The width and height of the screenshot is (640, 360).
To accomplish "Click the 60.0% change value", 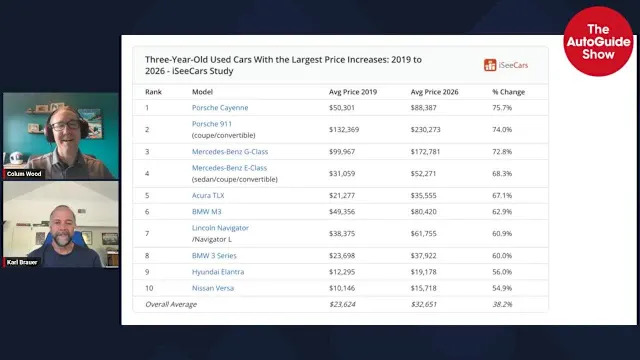I will pos(502,256).
